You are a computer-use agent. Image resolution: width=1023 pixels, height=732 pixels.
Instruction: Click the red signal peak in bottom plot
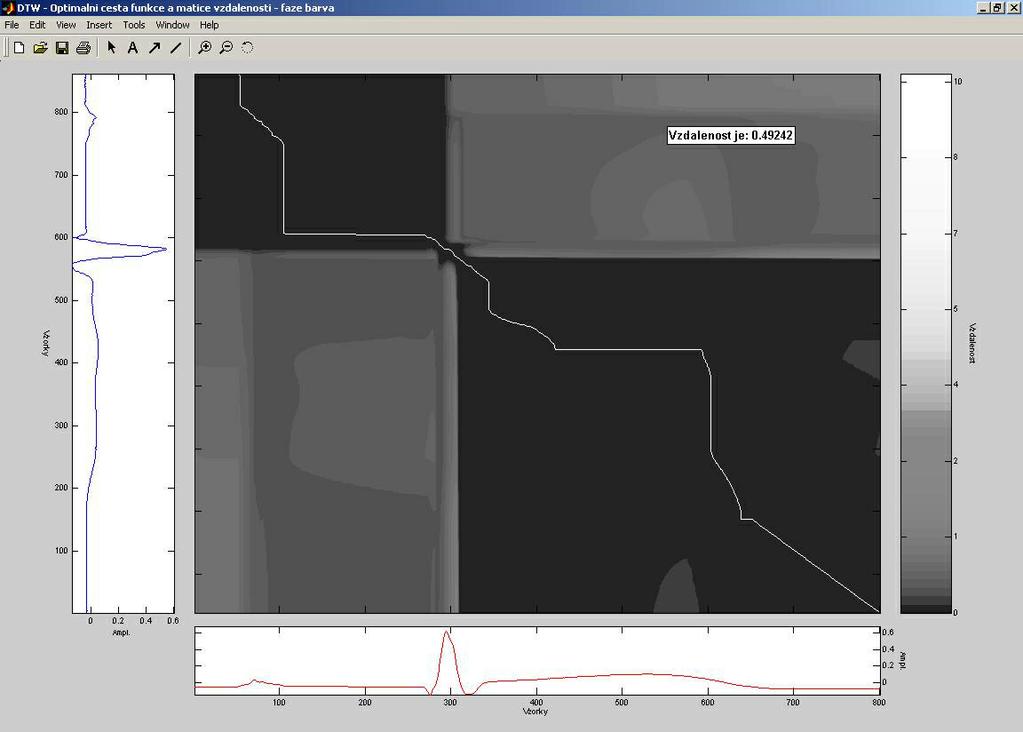pos(447,633)
